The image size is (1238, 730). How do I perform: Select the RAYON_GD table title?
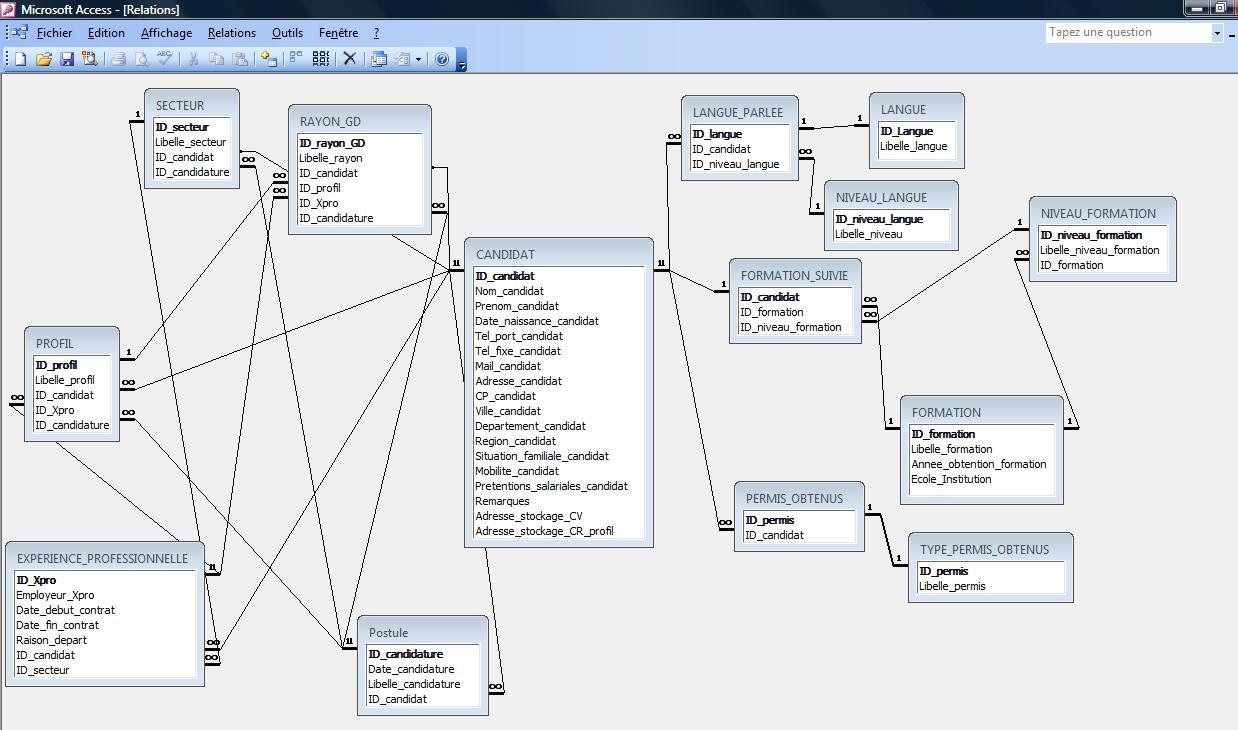click(330, 122)
